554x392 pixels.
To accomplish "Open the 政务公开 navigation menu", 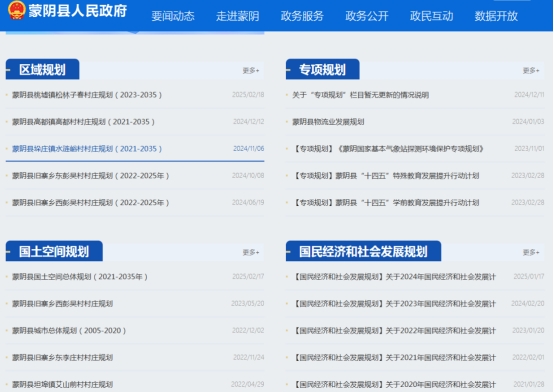I will [367, 16].
